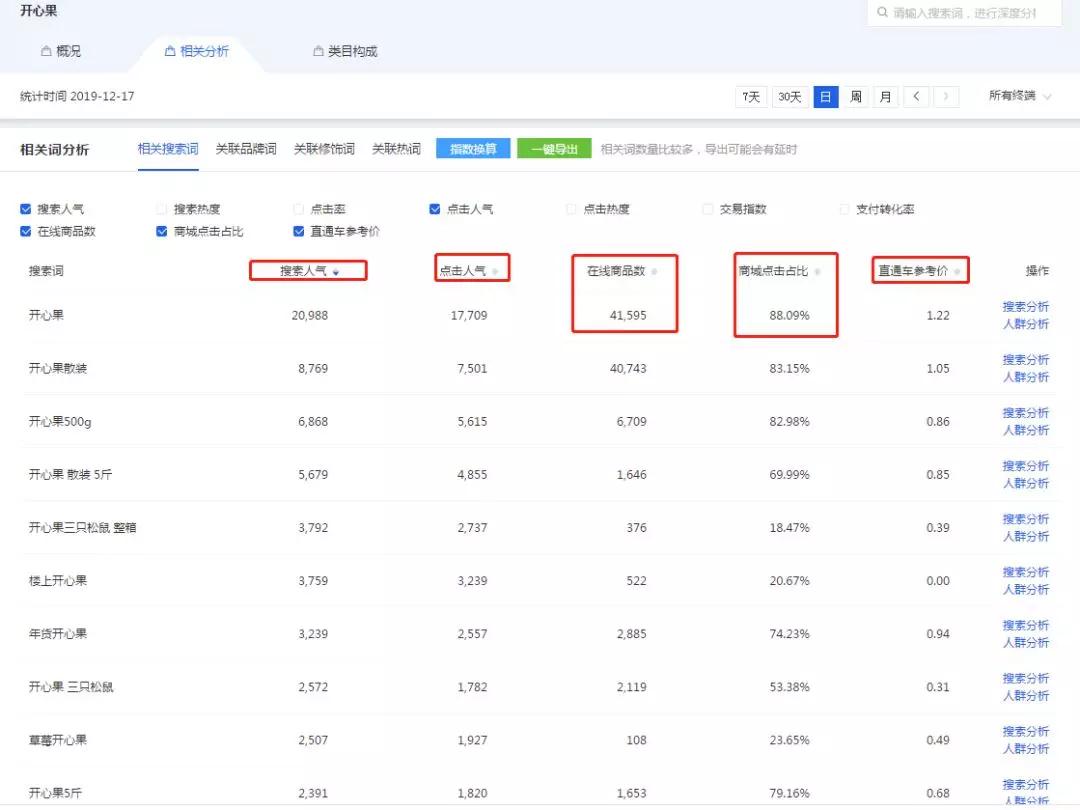Viewport: 1080px width, 810px height.
Task: Click the right chevron date navigation arrow
Action: (x=946, y=96)
